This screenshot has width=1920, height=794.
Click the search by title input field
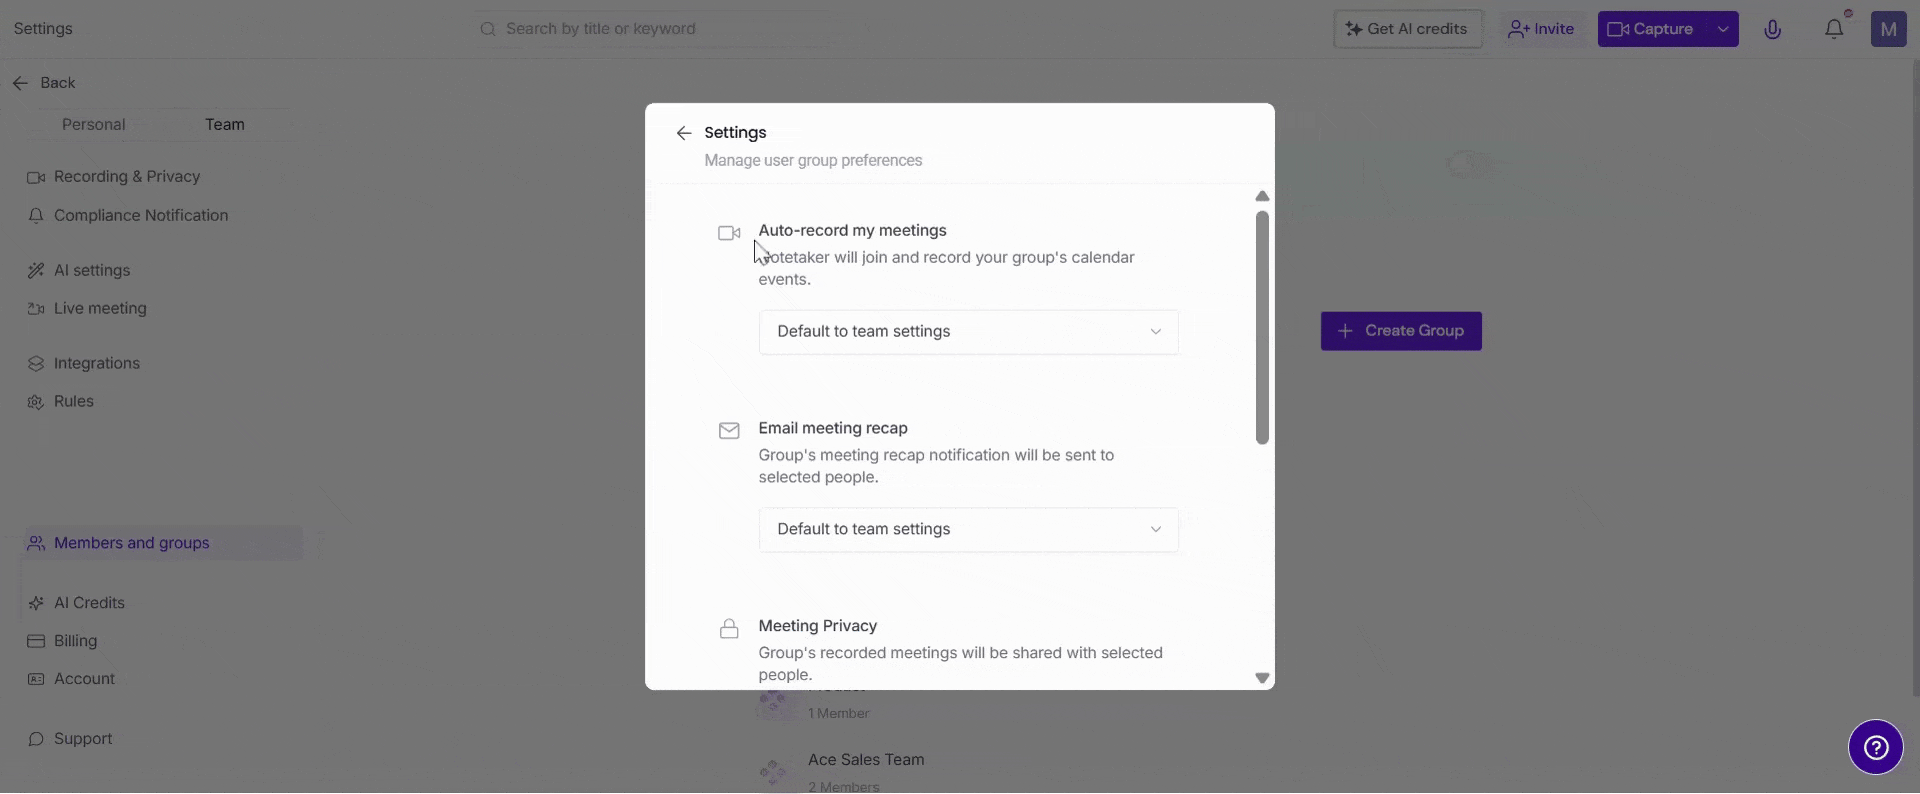(x=660, y=29)
